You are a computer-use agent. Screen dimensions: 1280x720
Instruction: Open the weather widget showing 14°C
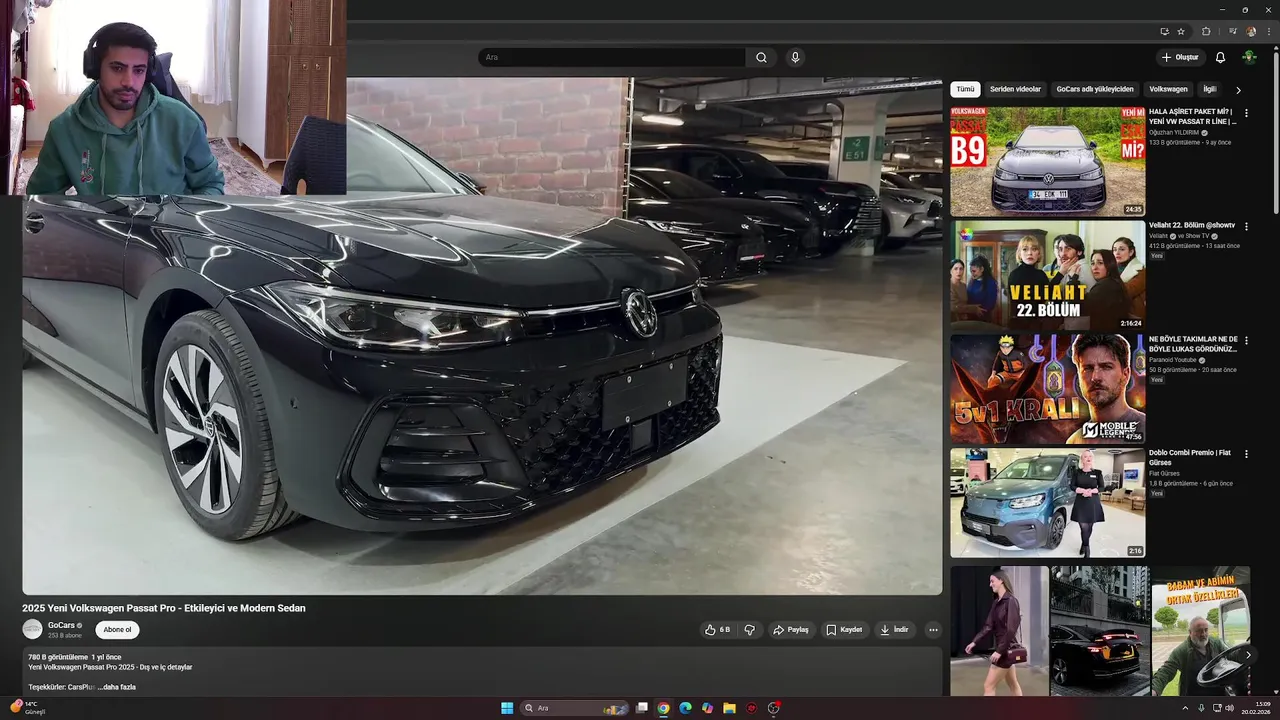point(26,708)
